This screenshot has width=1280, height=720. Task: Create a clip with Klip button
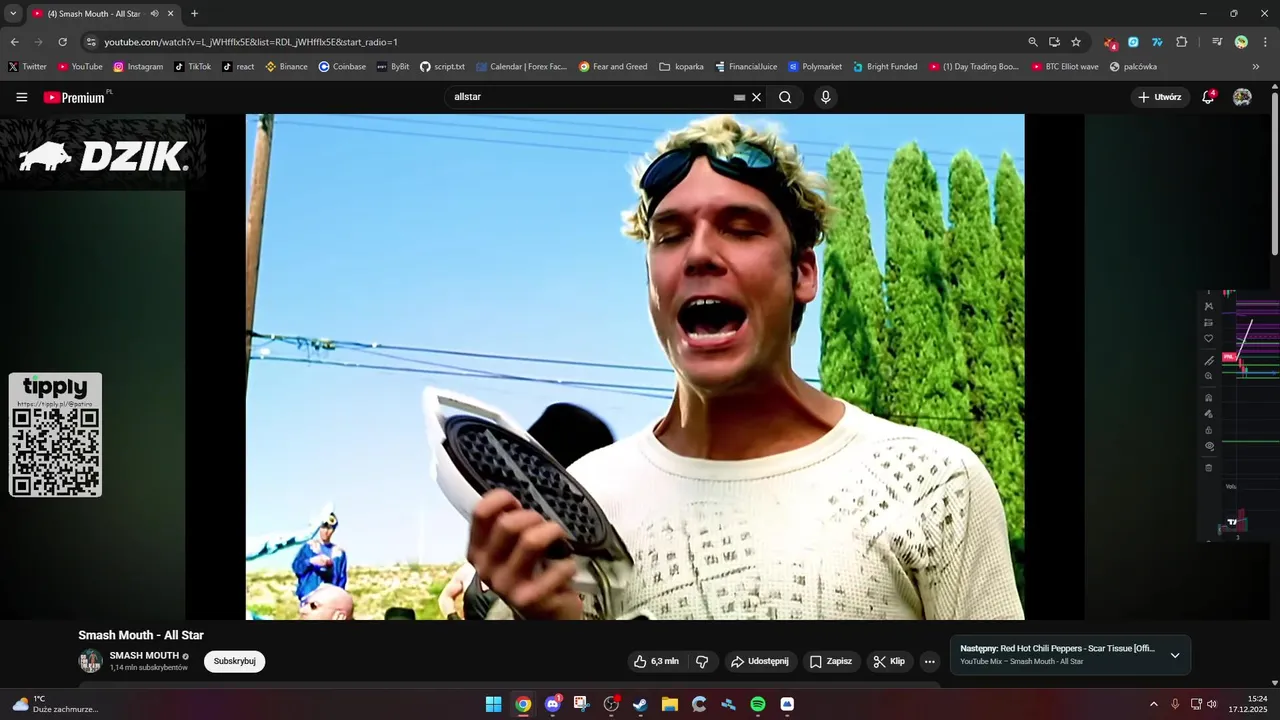pos(888,661)
